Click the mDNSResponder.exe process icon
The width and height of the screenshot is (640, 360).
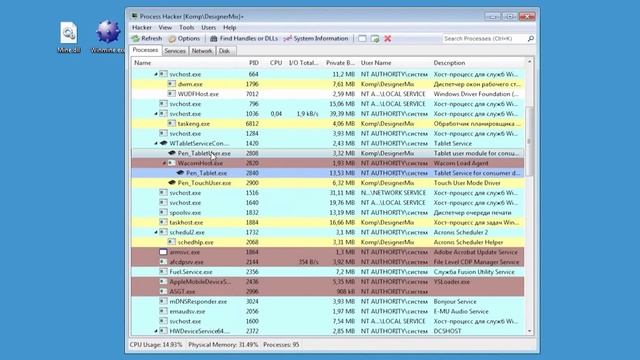[x=163, y=301]
